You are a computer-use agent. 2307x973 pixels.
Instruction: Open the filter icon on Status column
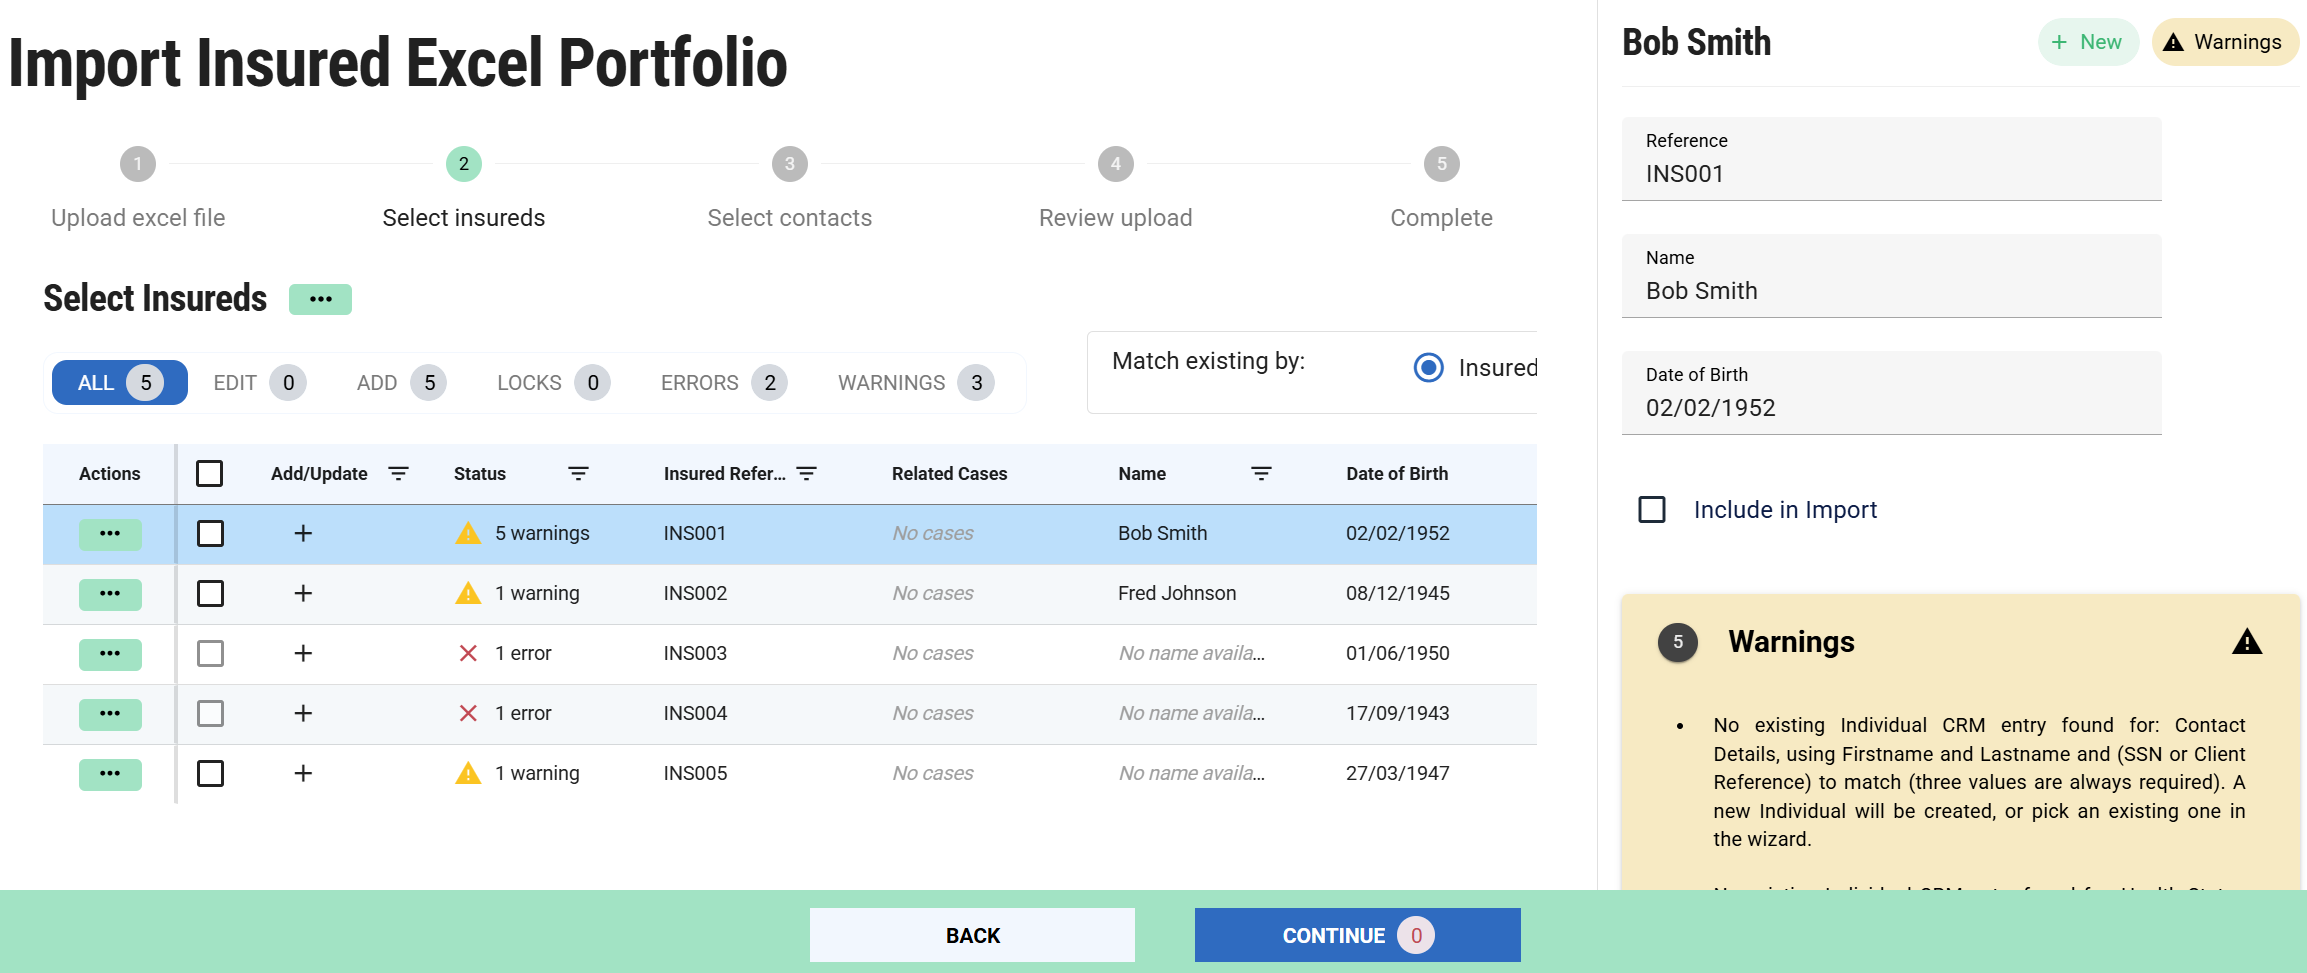pos(578,473)
